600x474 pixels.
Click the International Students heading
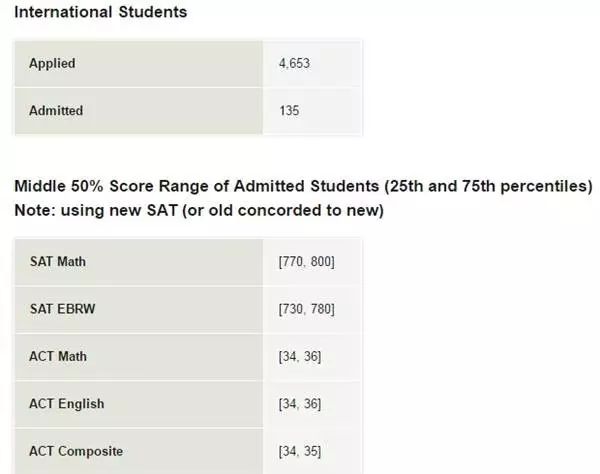click(x=101, y=12)
